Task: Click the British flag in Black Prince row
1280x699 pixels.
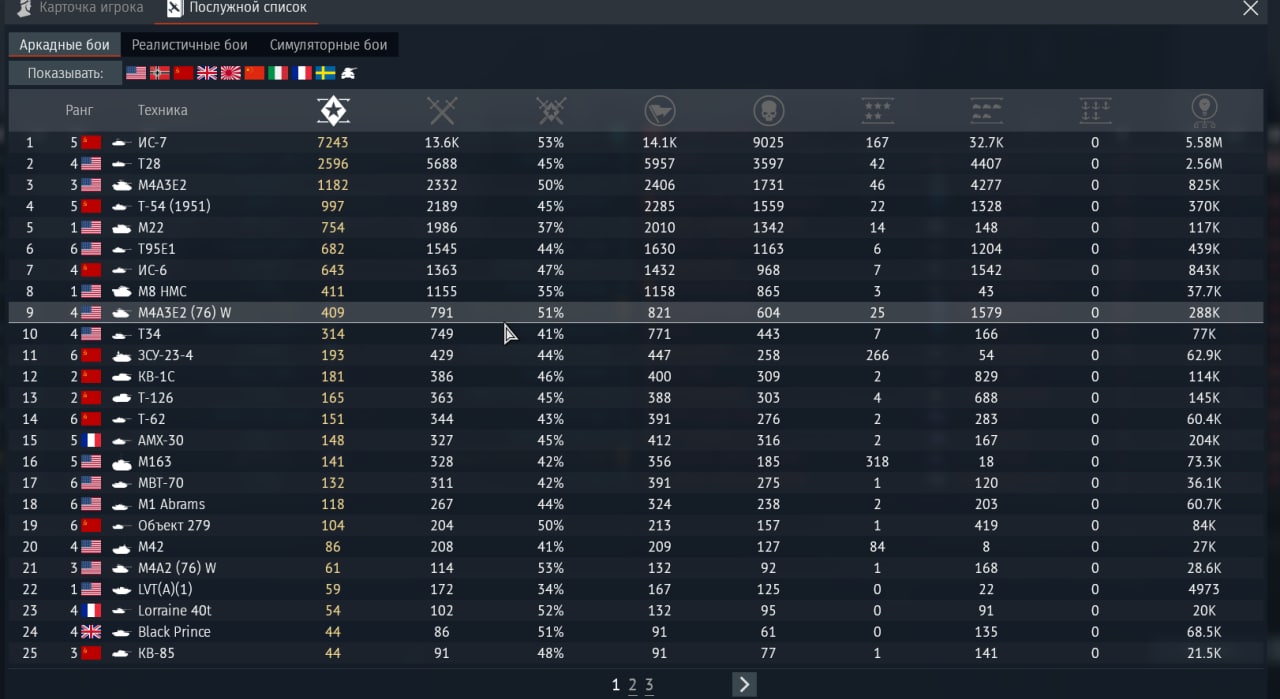Action: point(91,632)
